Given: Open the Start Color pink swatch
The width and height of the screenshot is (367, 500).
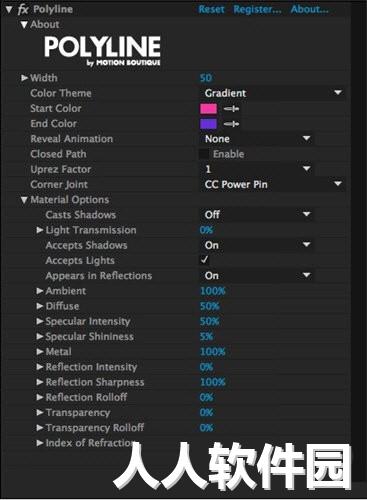Looking at the screenshot, I should pyautogui.click(x=208, y=109).
